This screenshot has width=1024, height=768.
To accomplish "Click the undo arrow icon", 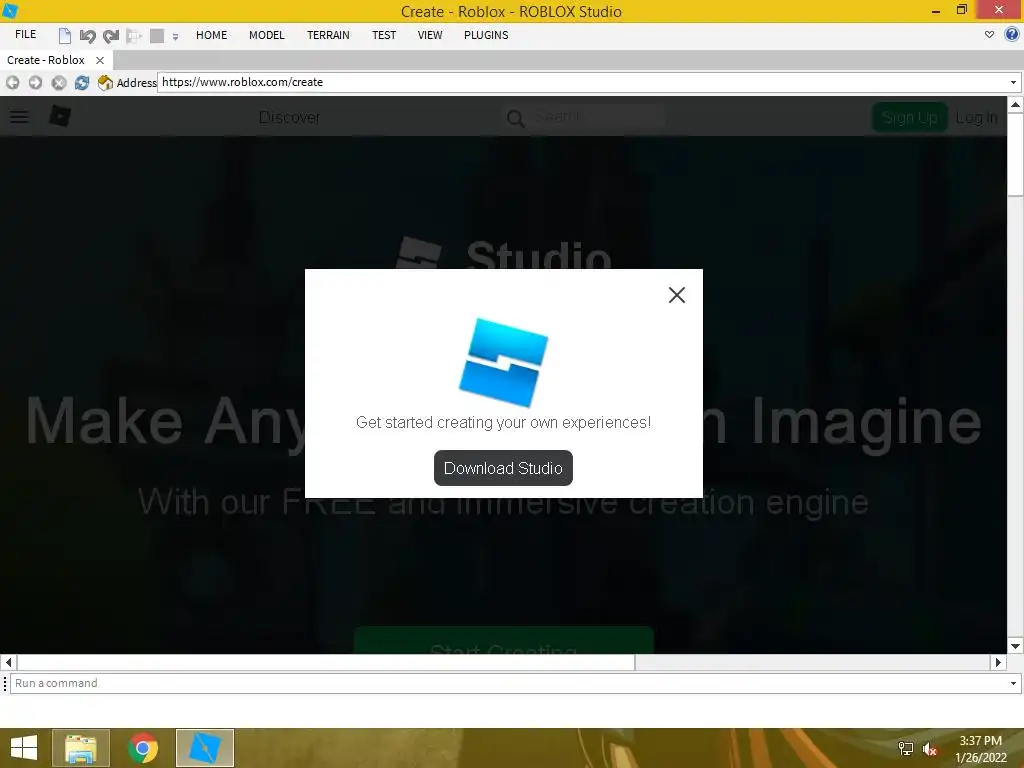I will point(88,36).
